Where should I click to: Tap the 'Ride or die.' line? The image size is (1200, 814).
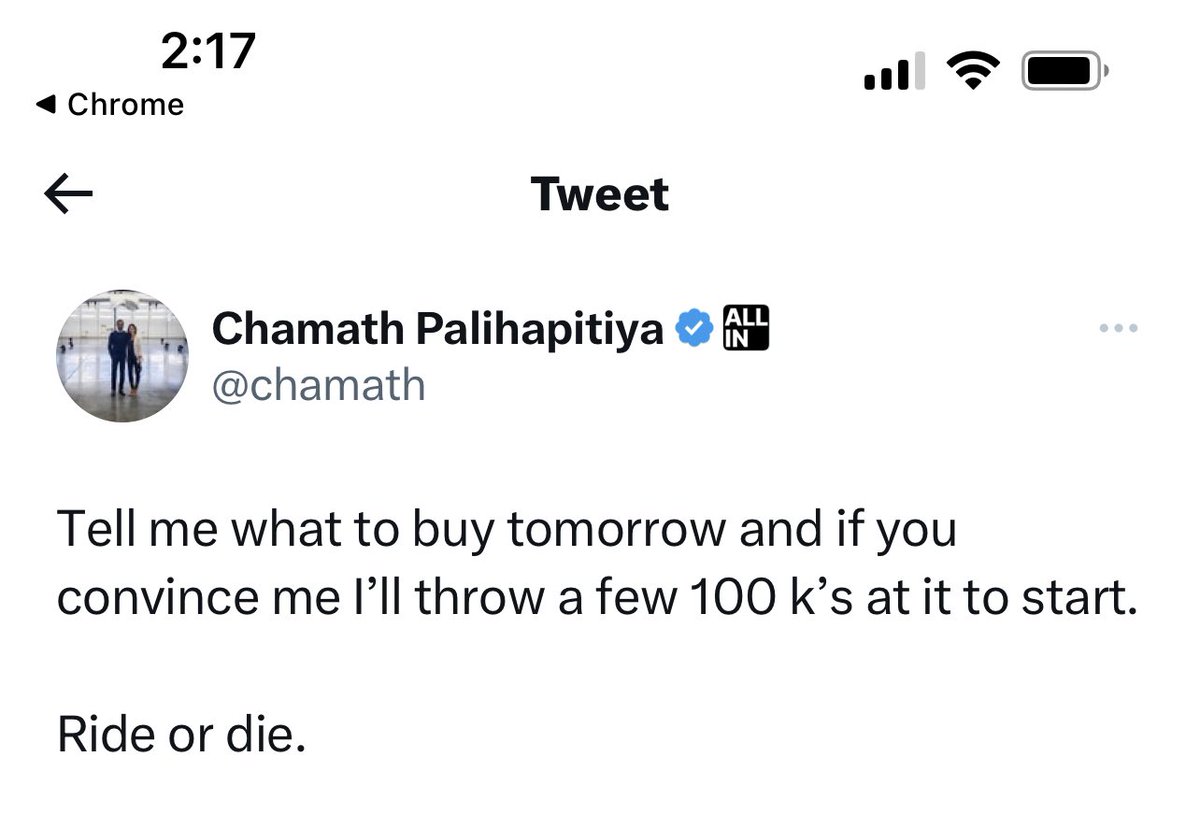click(x=180, y=735)
